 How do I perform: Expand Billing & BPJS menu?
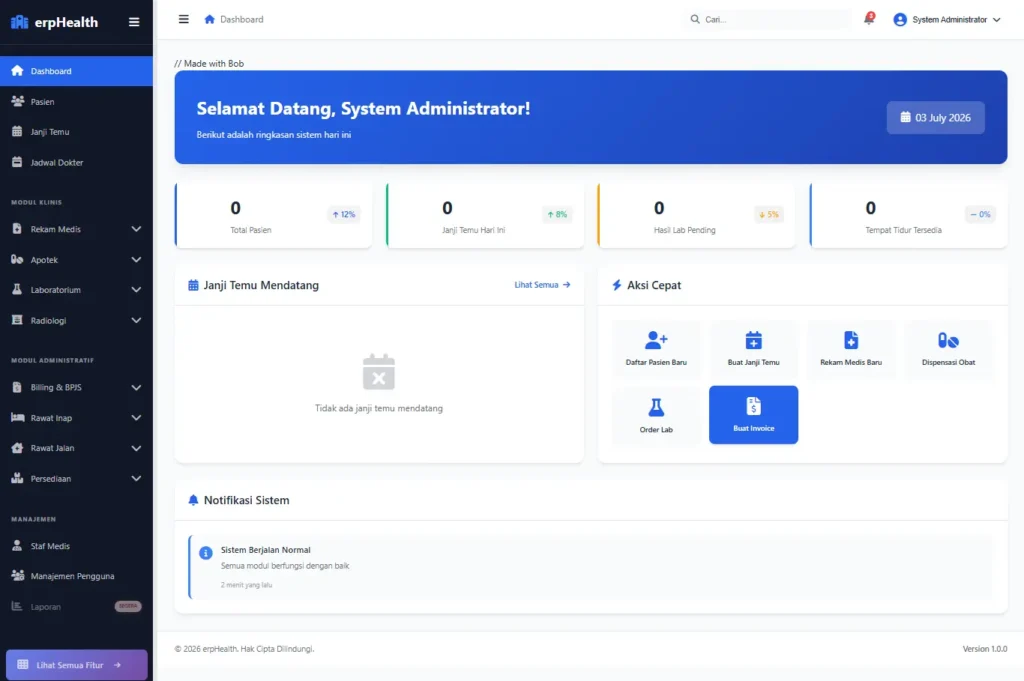76,387
